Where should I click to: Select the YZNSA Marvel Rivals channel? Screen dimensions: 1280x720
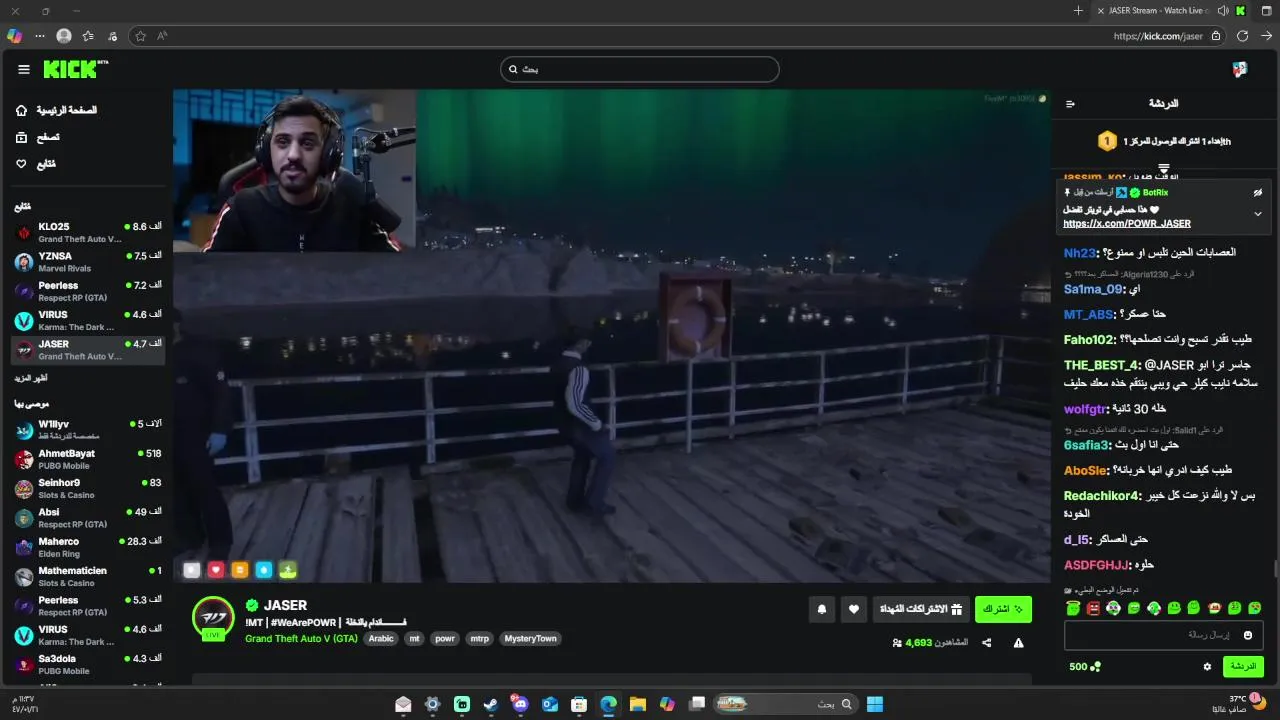point(88,262)
